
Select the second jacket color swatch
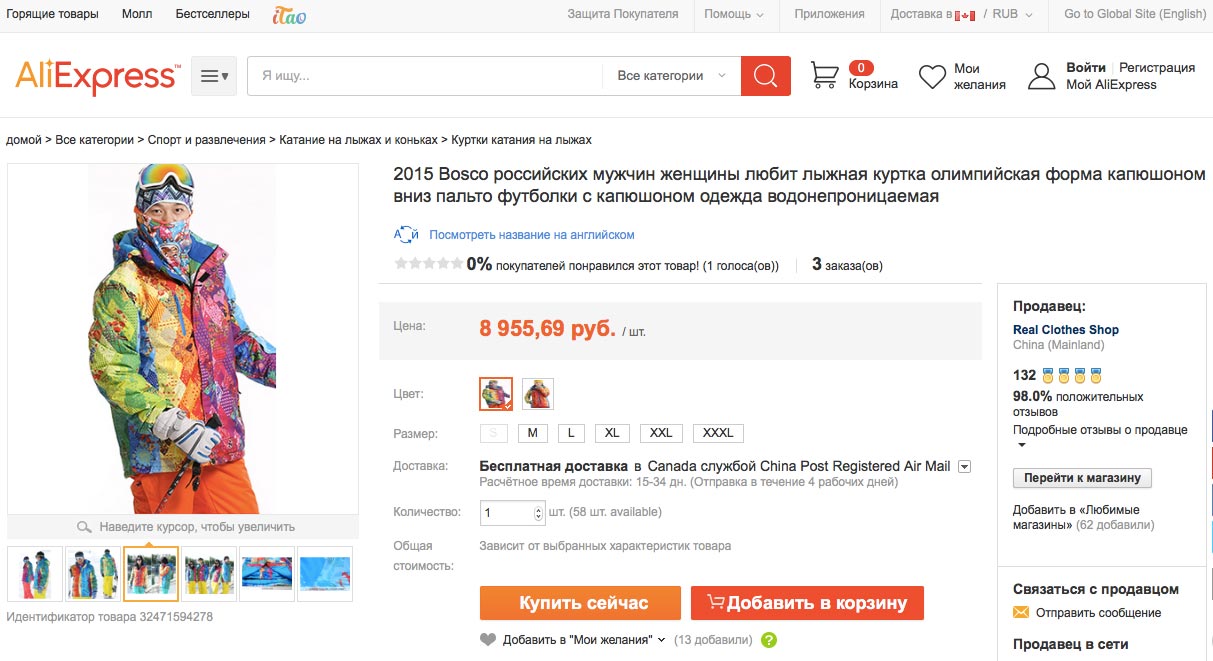click(x=537, y=394)
